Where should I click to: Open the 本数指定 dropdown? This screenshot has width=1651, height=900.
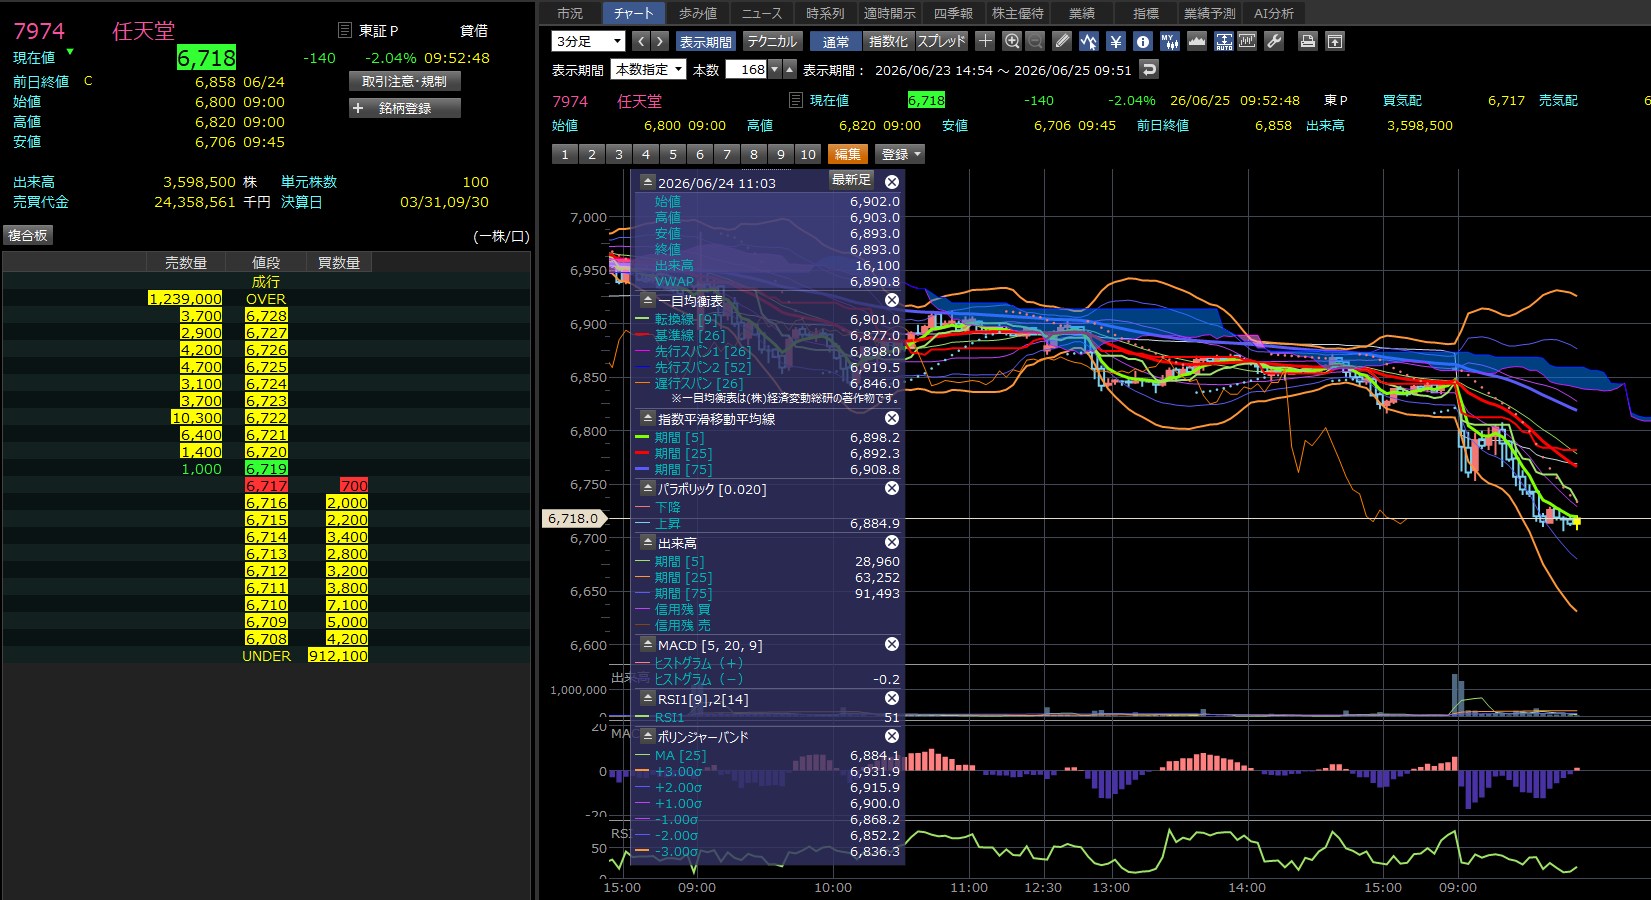tap(649, 70)
